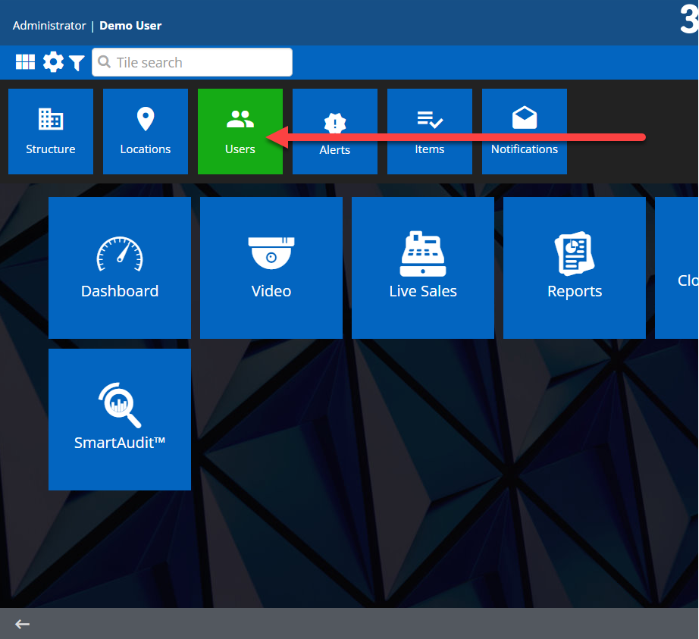This screenshot has width=699, height=639.
Task: Launch the Dashboard gauge tile
Action: pyautogui.click(x=119, y=267)
